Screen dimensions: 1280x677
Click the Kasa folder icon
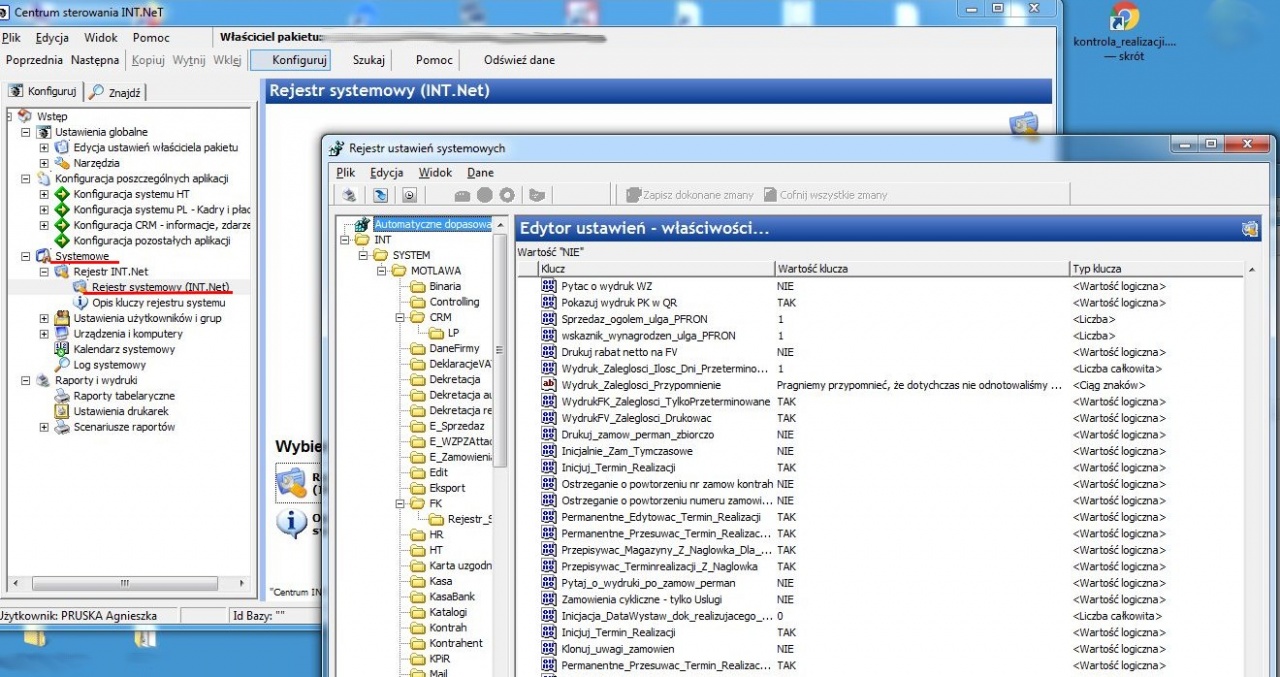(x=418, y=581)
